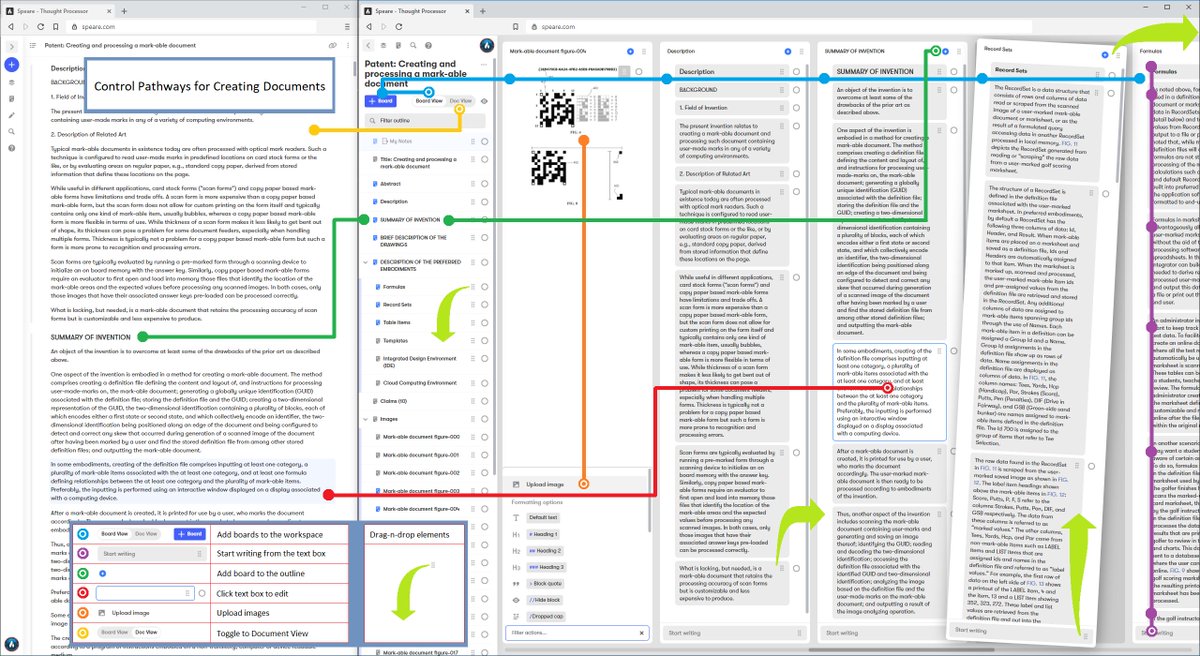1200x656 pixels.
Task: Toggle the circle beside Images outline item
Action: [484, 420]
